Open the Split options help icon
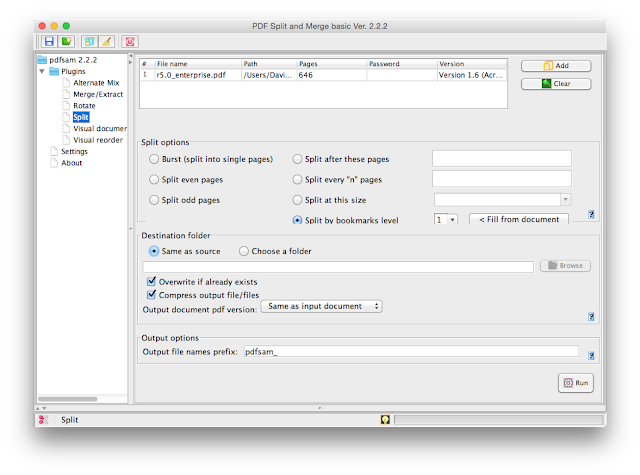 (591, 214)
